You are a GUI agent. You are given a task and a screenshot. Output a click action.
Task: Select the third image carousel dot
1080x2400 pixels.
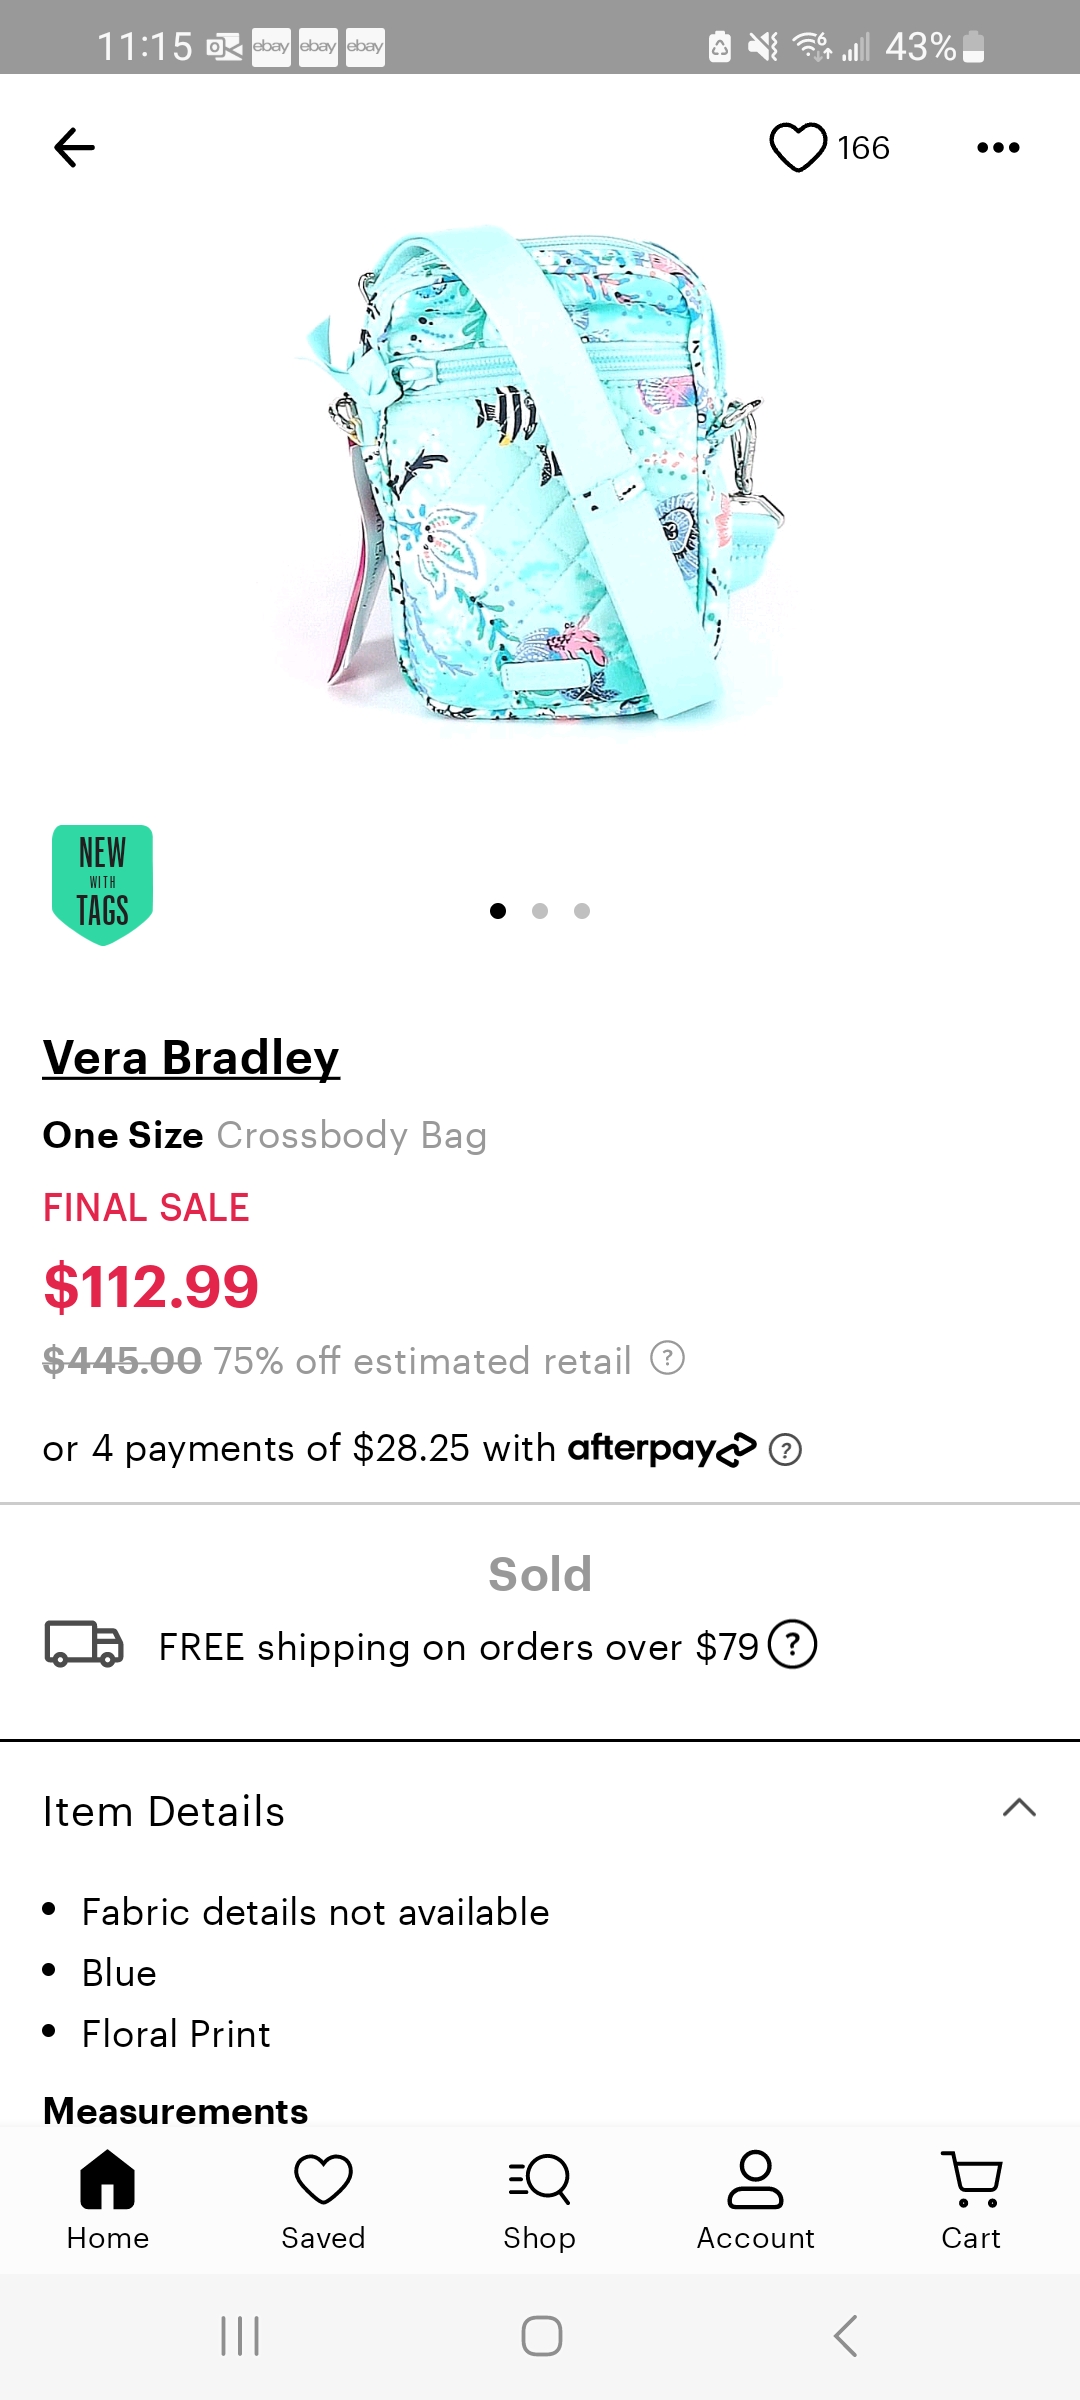pyautogui.click(x=581, y=911)
